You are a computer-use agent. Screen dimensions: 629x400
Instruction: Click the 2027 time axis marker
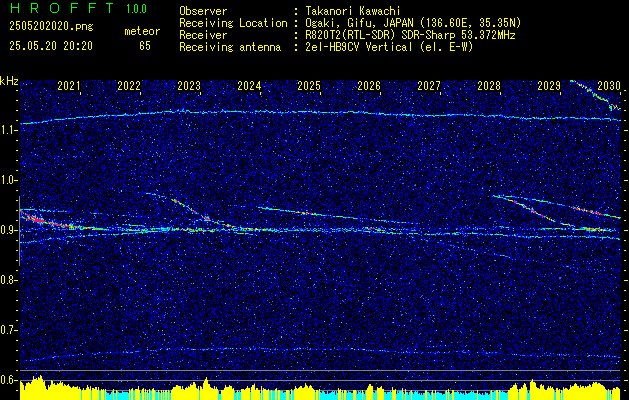click(x=428, y=86)
